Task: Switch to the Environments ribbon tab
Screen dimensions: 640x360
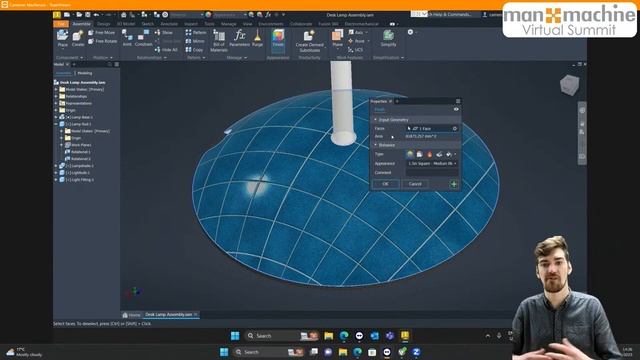Action: click(x=271, y=24)
